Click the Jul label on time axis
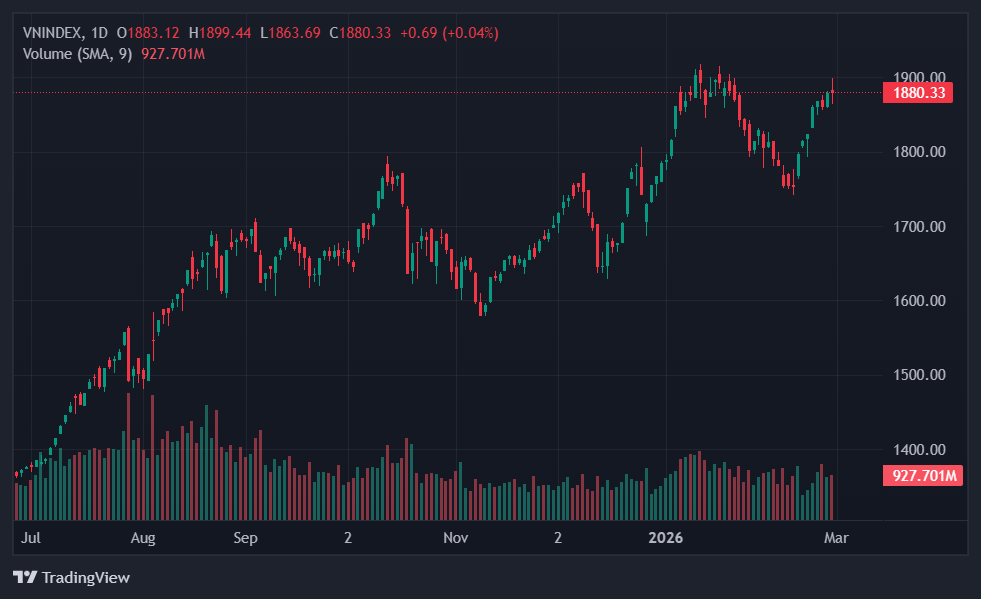The image size is (981, 599). tap(31, 538)
